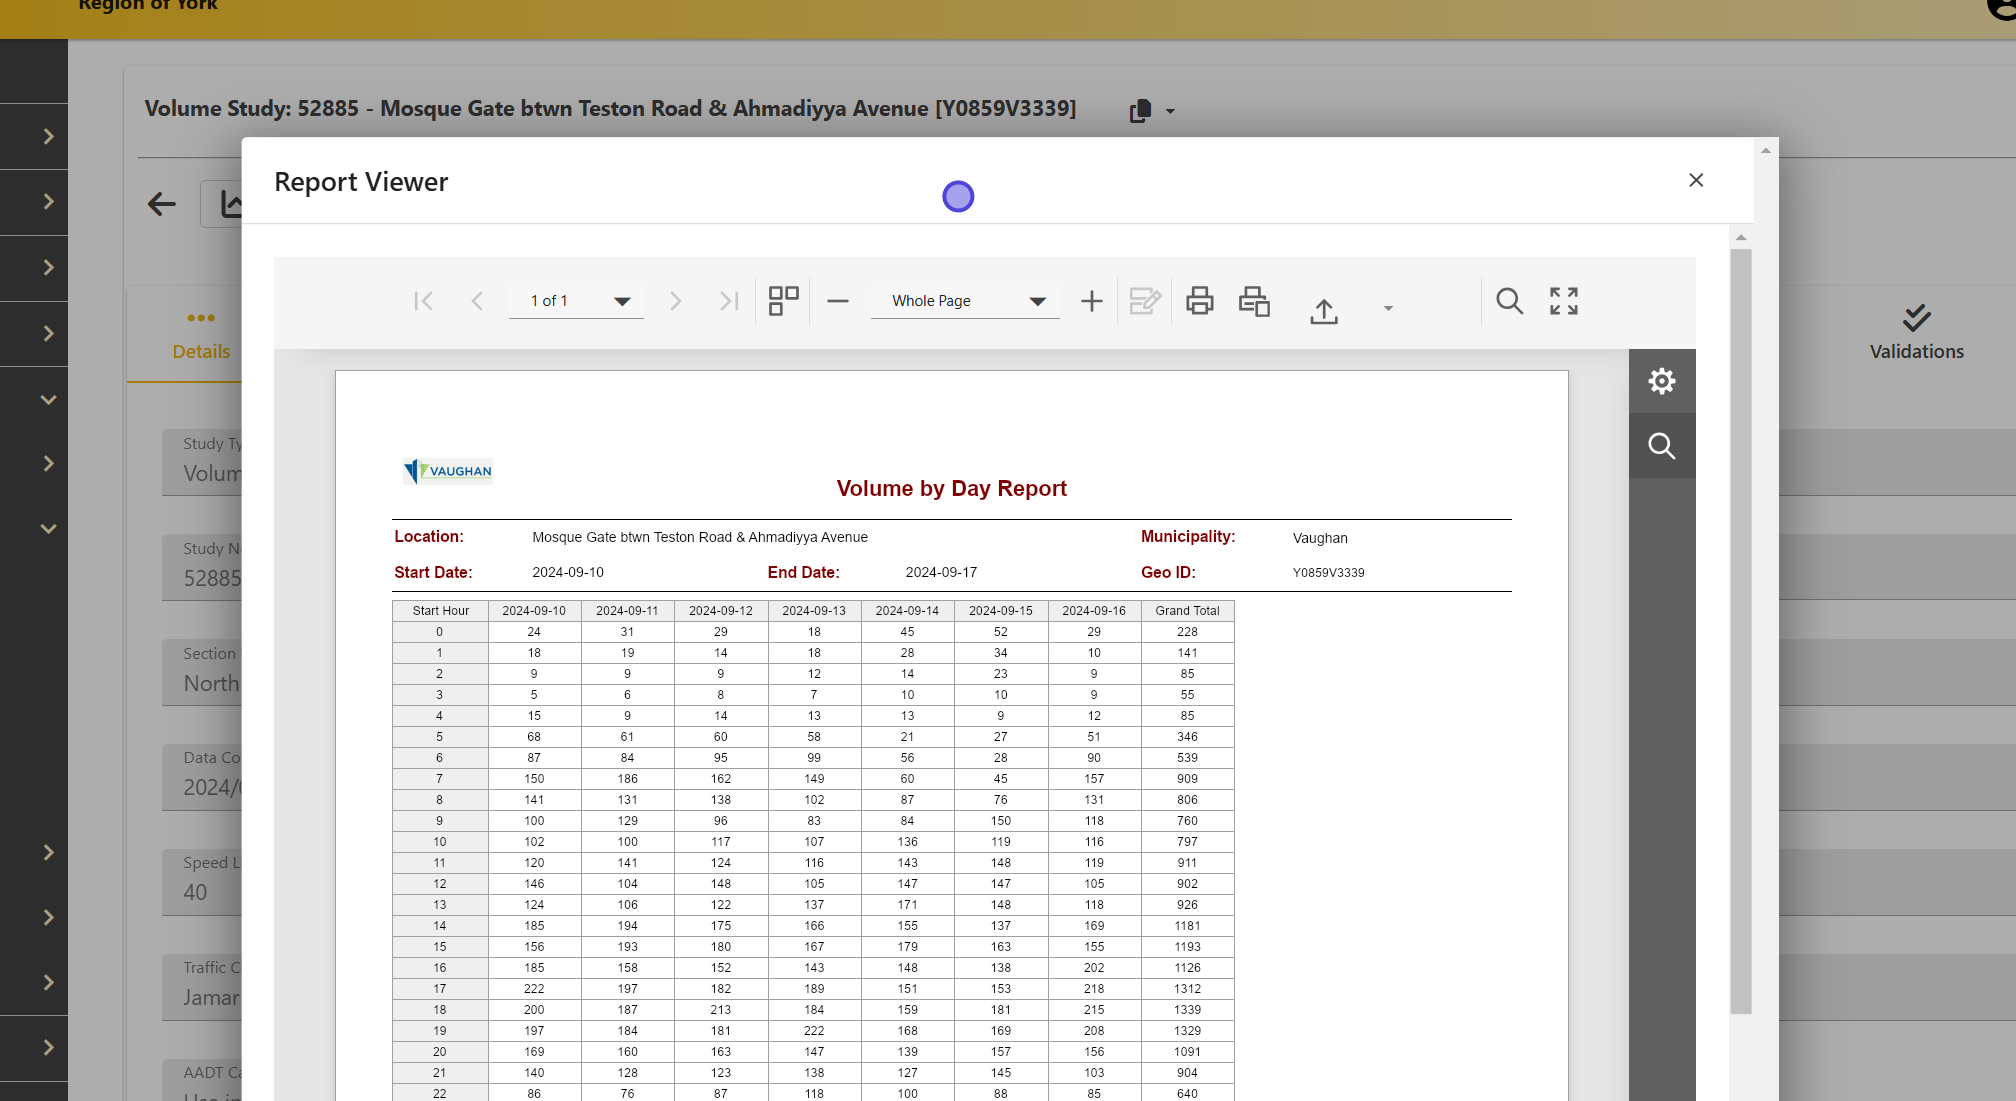Image resolution: width=2016 pixels, height=1101 pixels.
Task: Open search in report toolbar
Action: click(x=1509, y=301)
